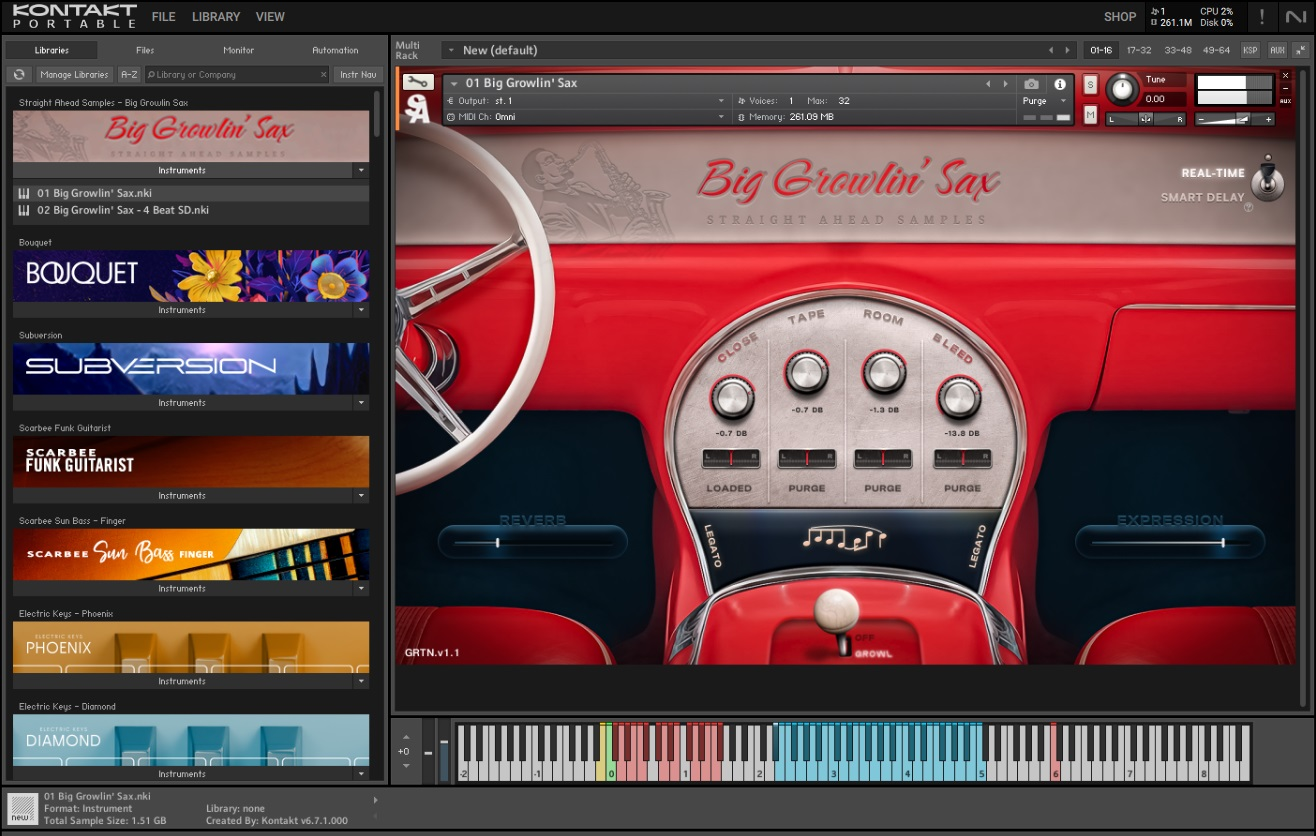Image resolution: width=1316 pixels, height=836 pixels.
Task: Click the wrench edit-mode icon
Action: click(x=418, y=82)
